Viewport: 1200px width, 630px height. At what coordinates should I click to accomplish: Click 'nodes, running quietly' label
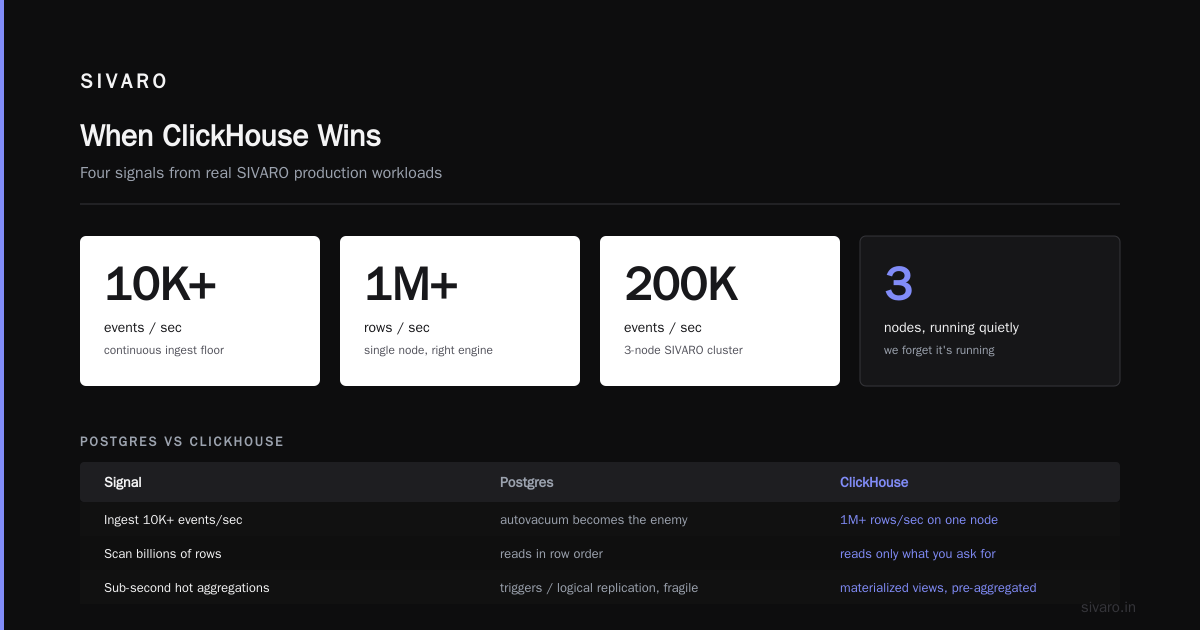click(x=951, y=327)
